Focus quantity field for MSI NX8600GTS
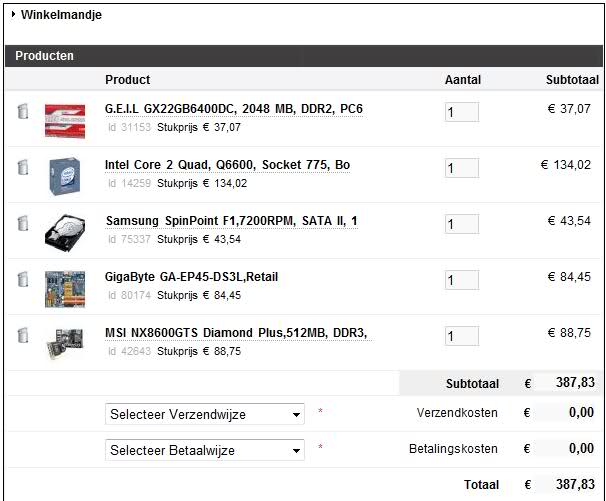Screen dimensions: 606x501 461,336
